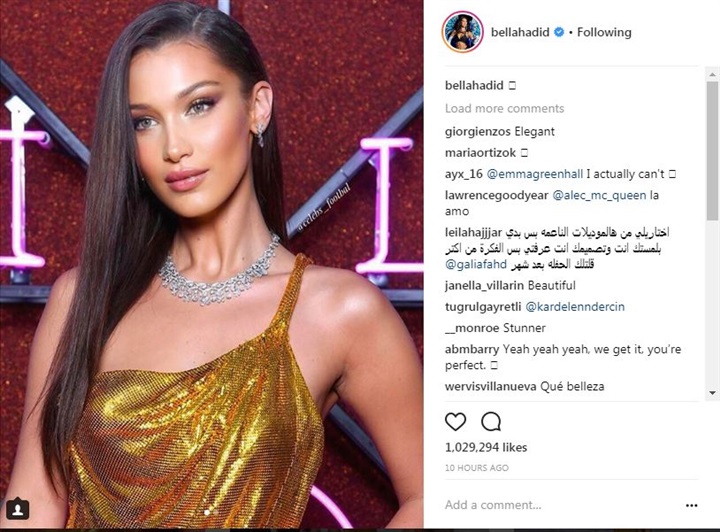
Task: Click scrollbar up arrow in comments
Action: pyautogui.click(x=712, y=73)
